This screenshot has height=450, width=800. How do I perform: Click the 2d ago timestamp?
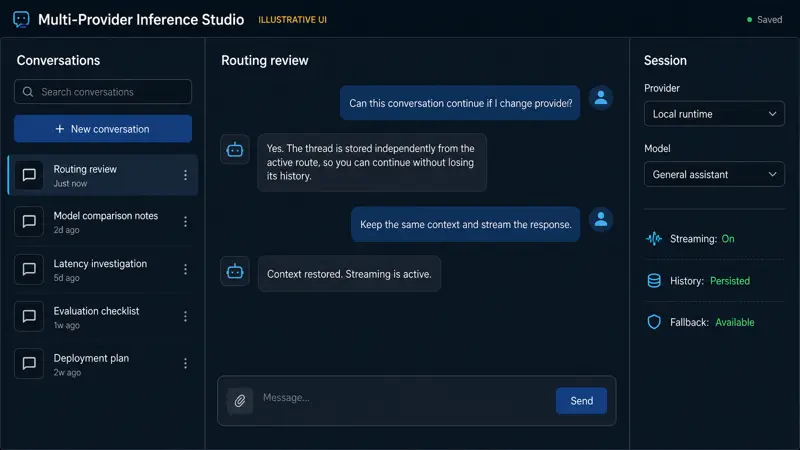point(66,230)
